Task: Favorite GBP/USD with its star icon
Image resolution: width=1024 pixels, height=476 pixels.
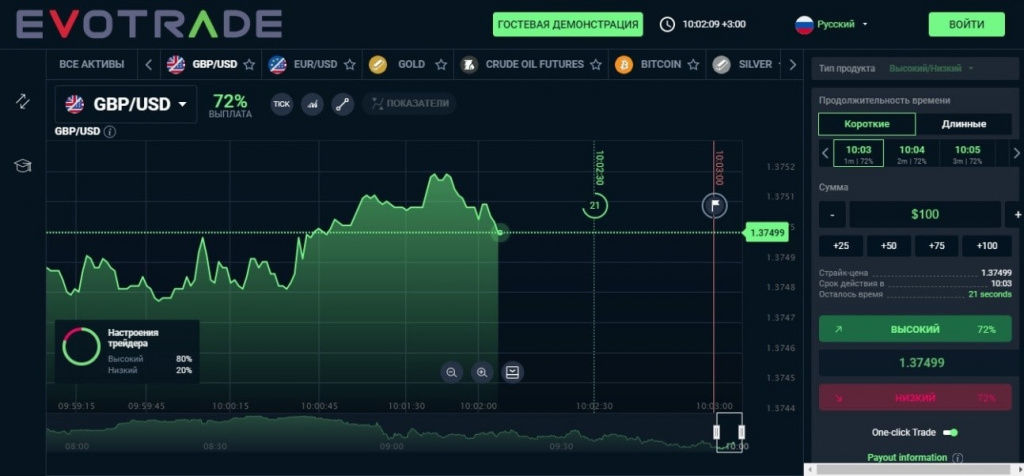Action: [x=249, y=65]
